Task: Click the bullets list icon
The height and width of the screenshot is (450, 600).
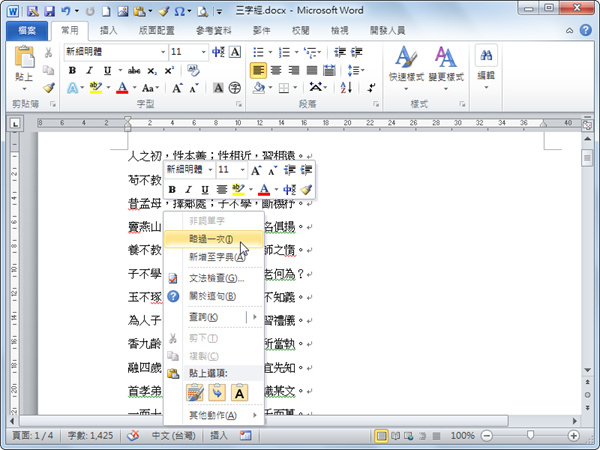Action: pyautogui.click(x=259, y=52)
